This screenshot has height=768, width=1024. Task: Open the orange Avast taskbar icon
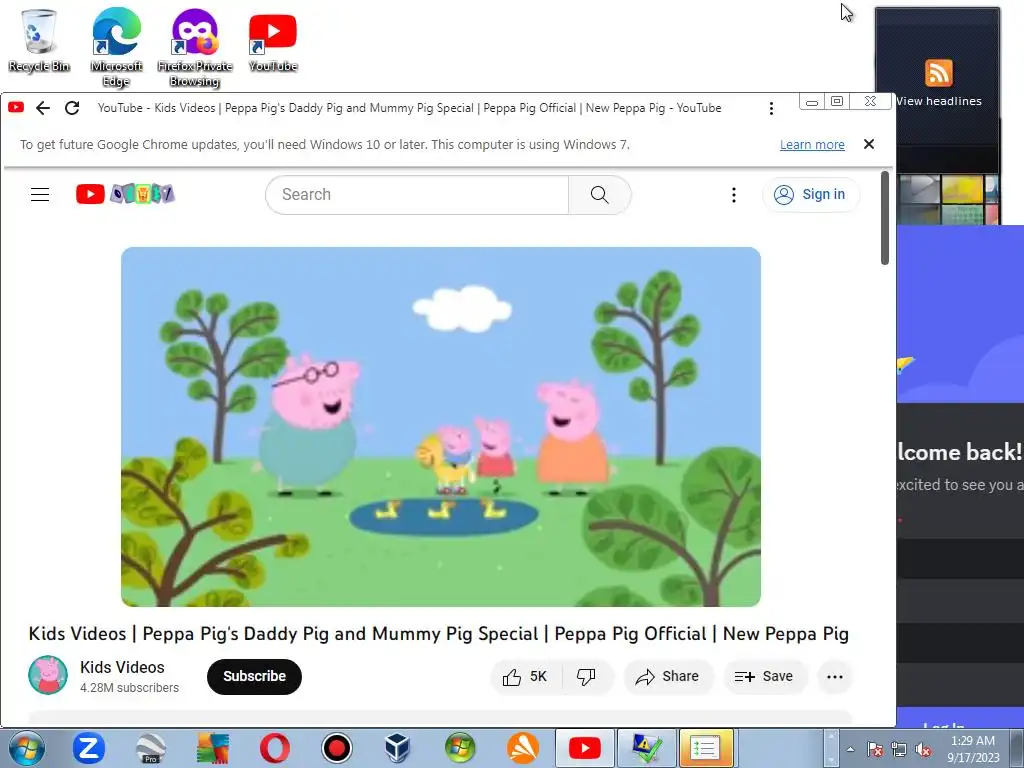(x=522, y=748)
